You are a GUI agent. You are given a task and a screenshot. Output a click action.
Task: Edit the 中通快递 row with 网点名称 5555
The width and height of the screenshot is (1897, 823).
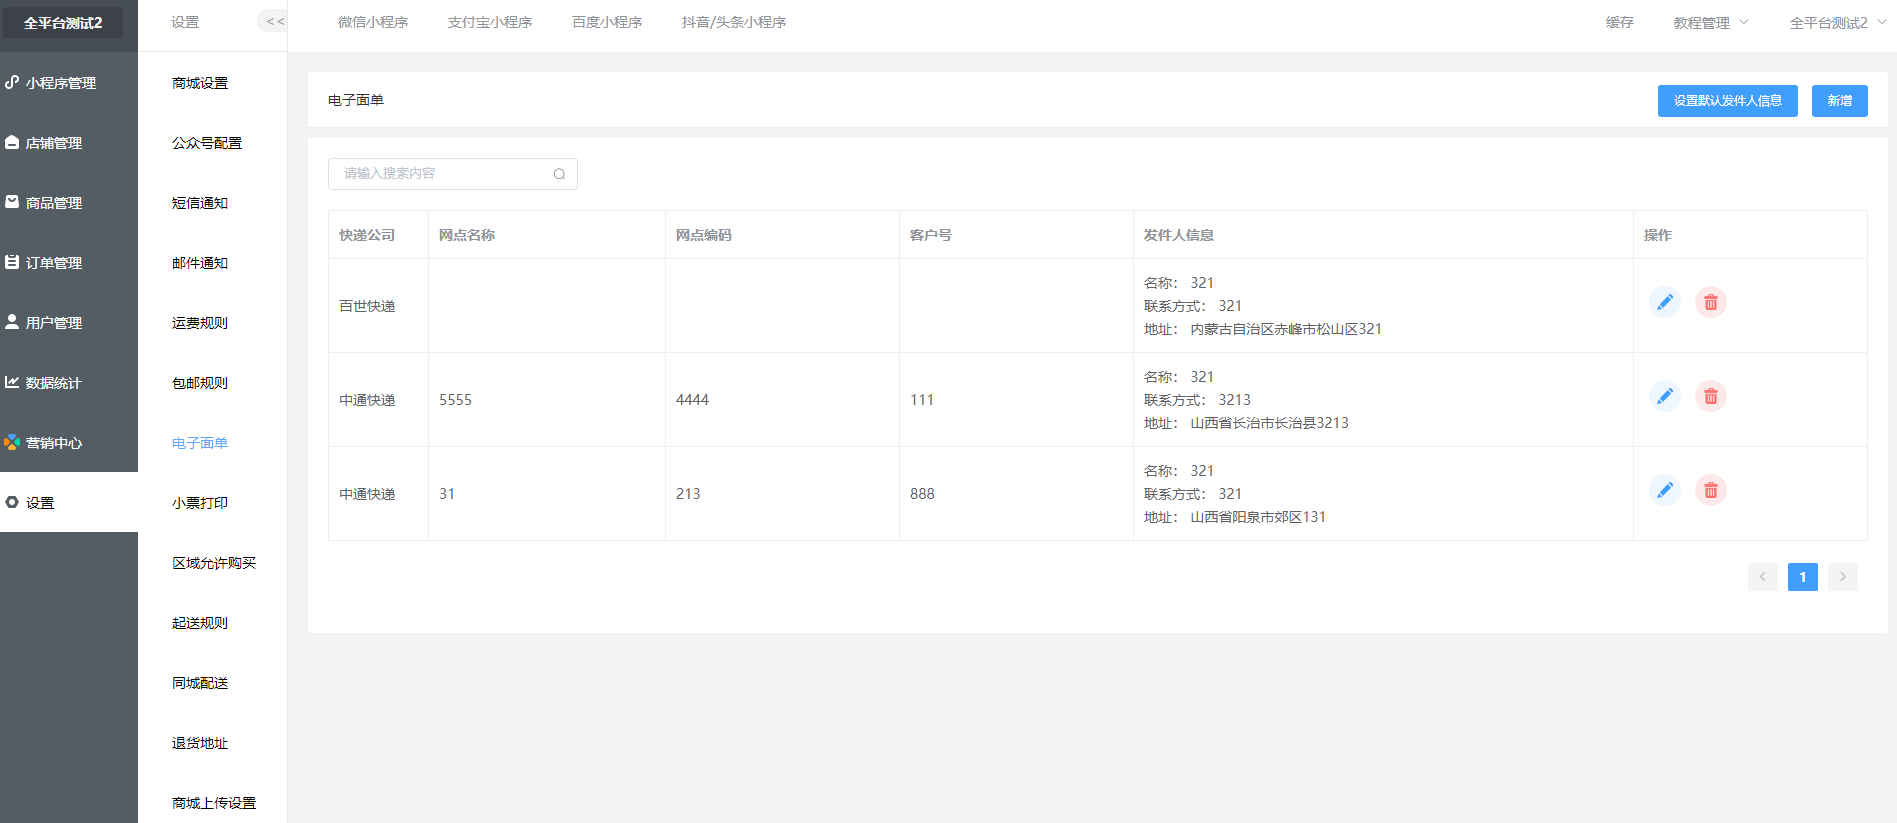[1664, 396]
